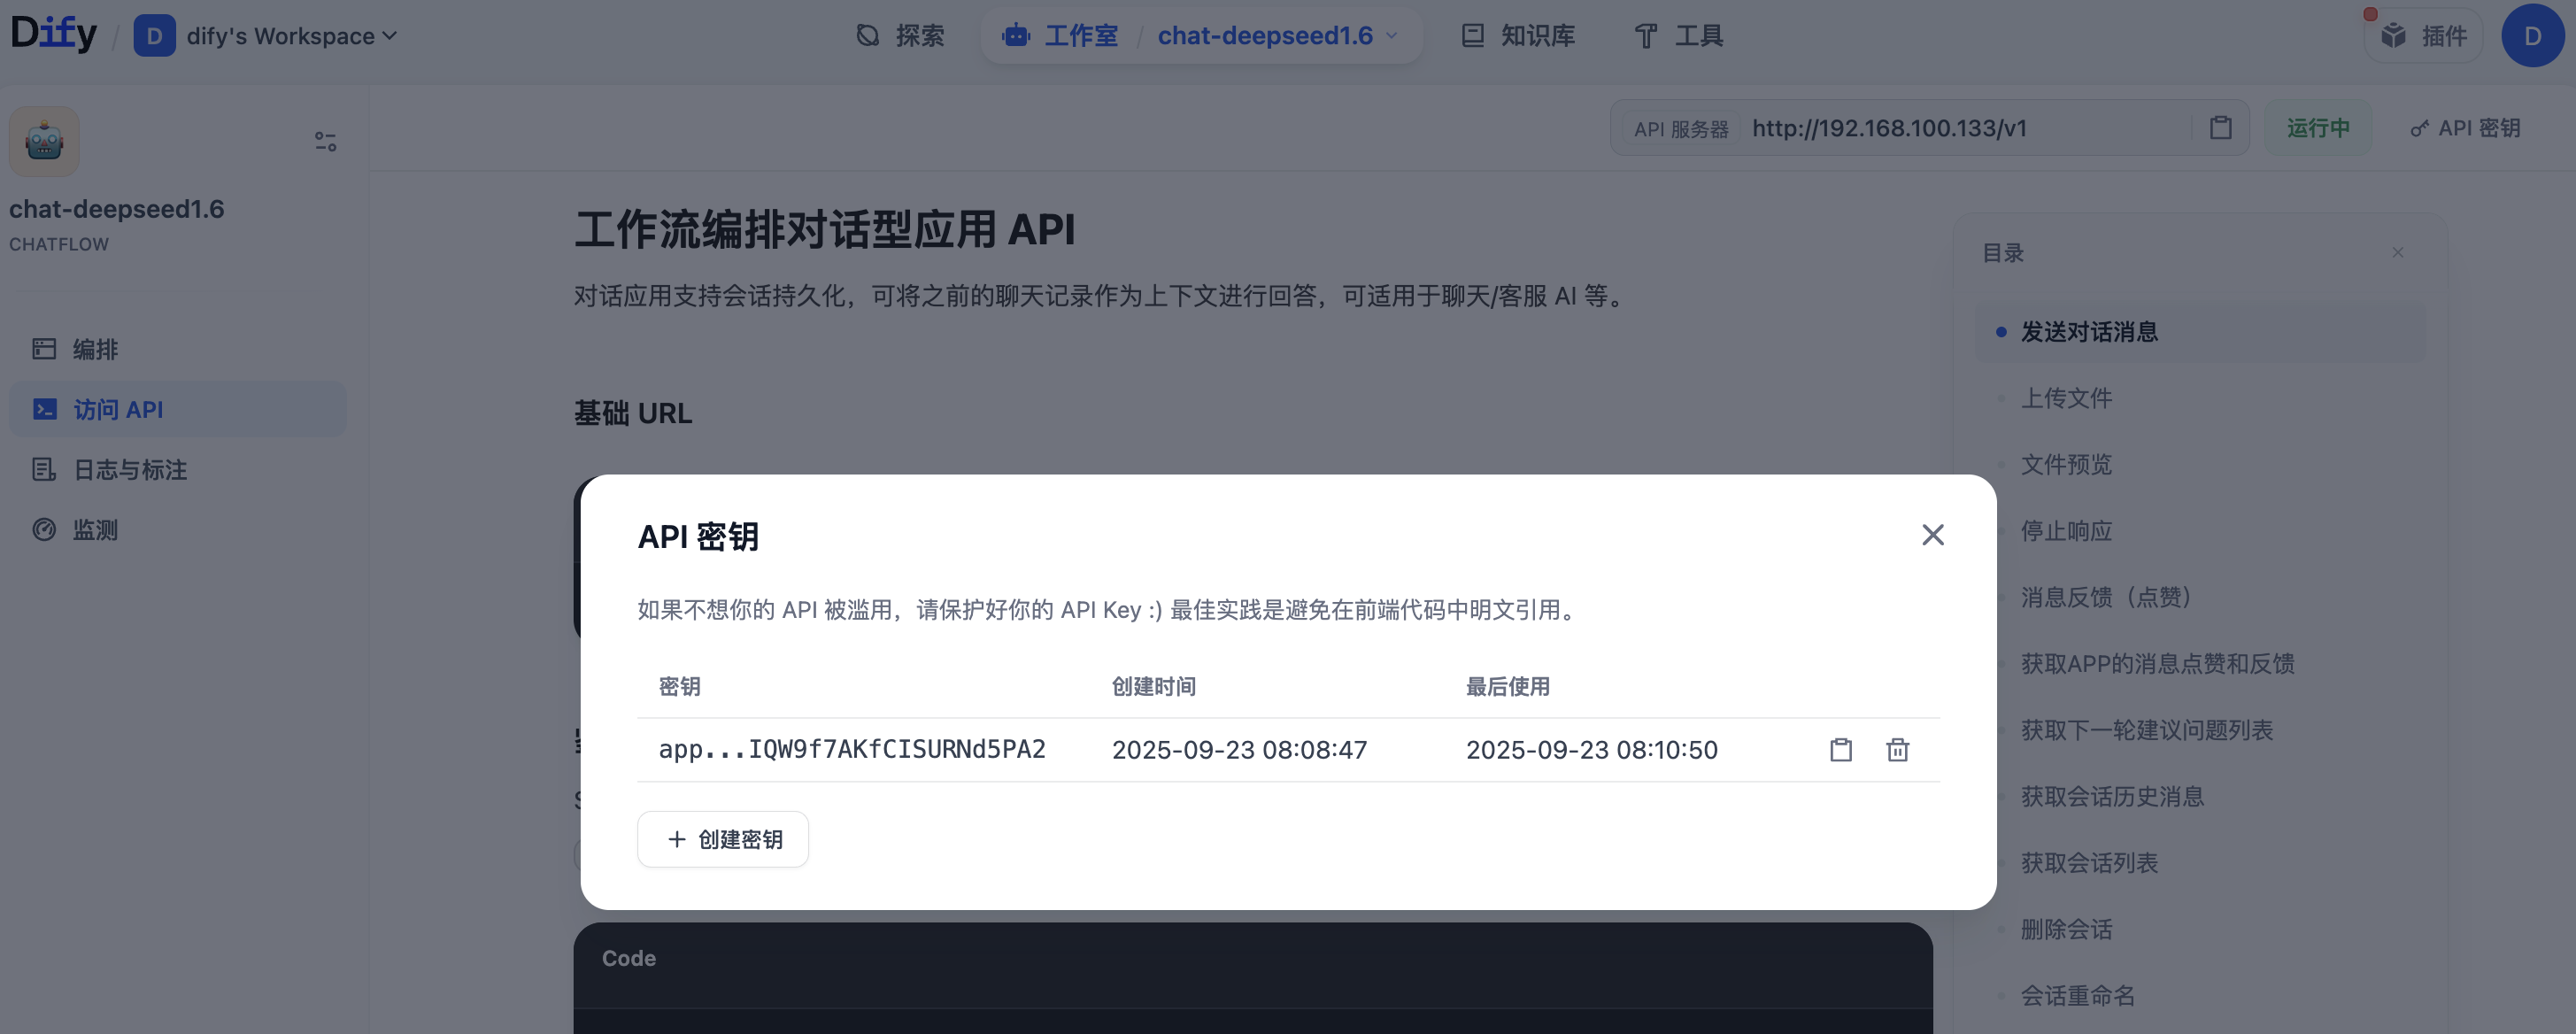The width and height of the screenshot is (2576, 1034).
Task: Open the 插件 plugins button
Action: (2423, 36)
